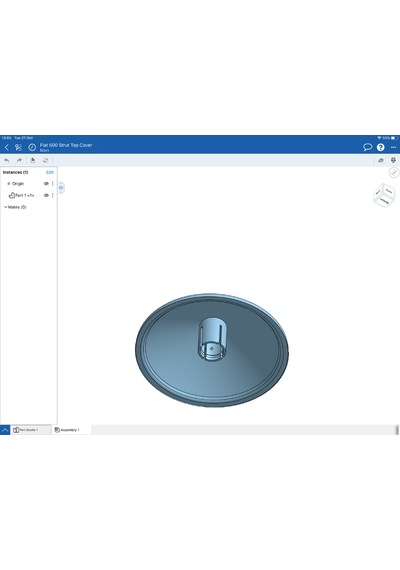Tap the Main branch label
This screenshot has width=400, height=570.
44,150
